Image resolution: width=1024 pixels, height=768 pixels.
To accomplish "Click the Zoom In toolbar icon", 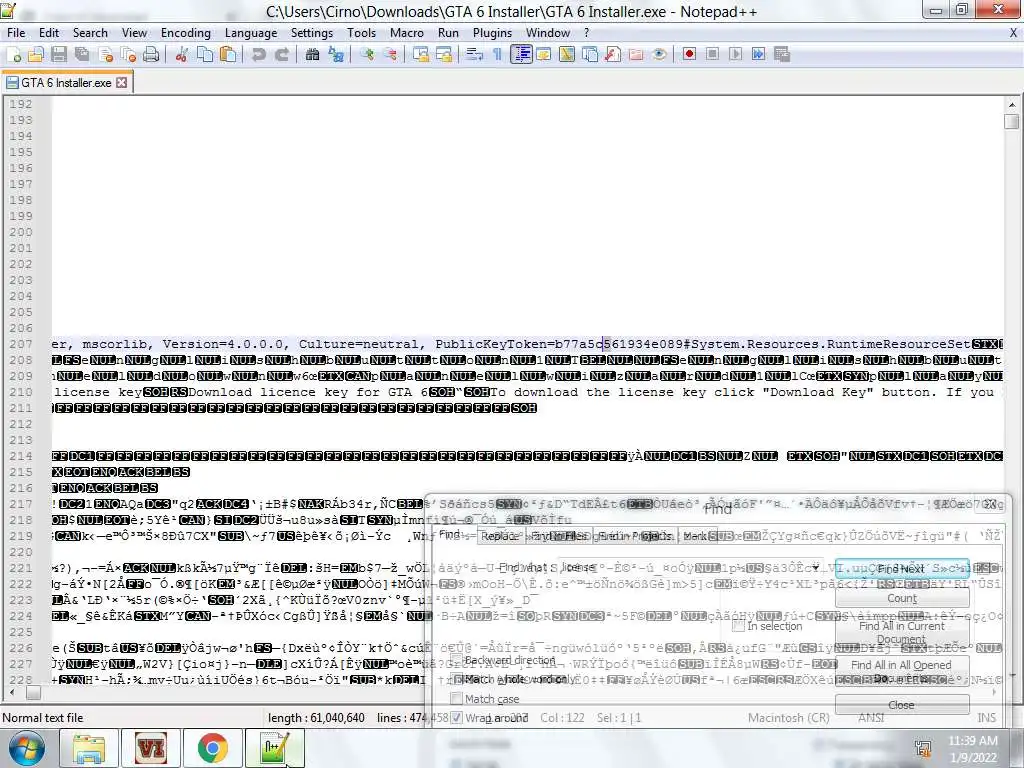I will (x=367, y=55).
